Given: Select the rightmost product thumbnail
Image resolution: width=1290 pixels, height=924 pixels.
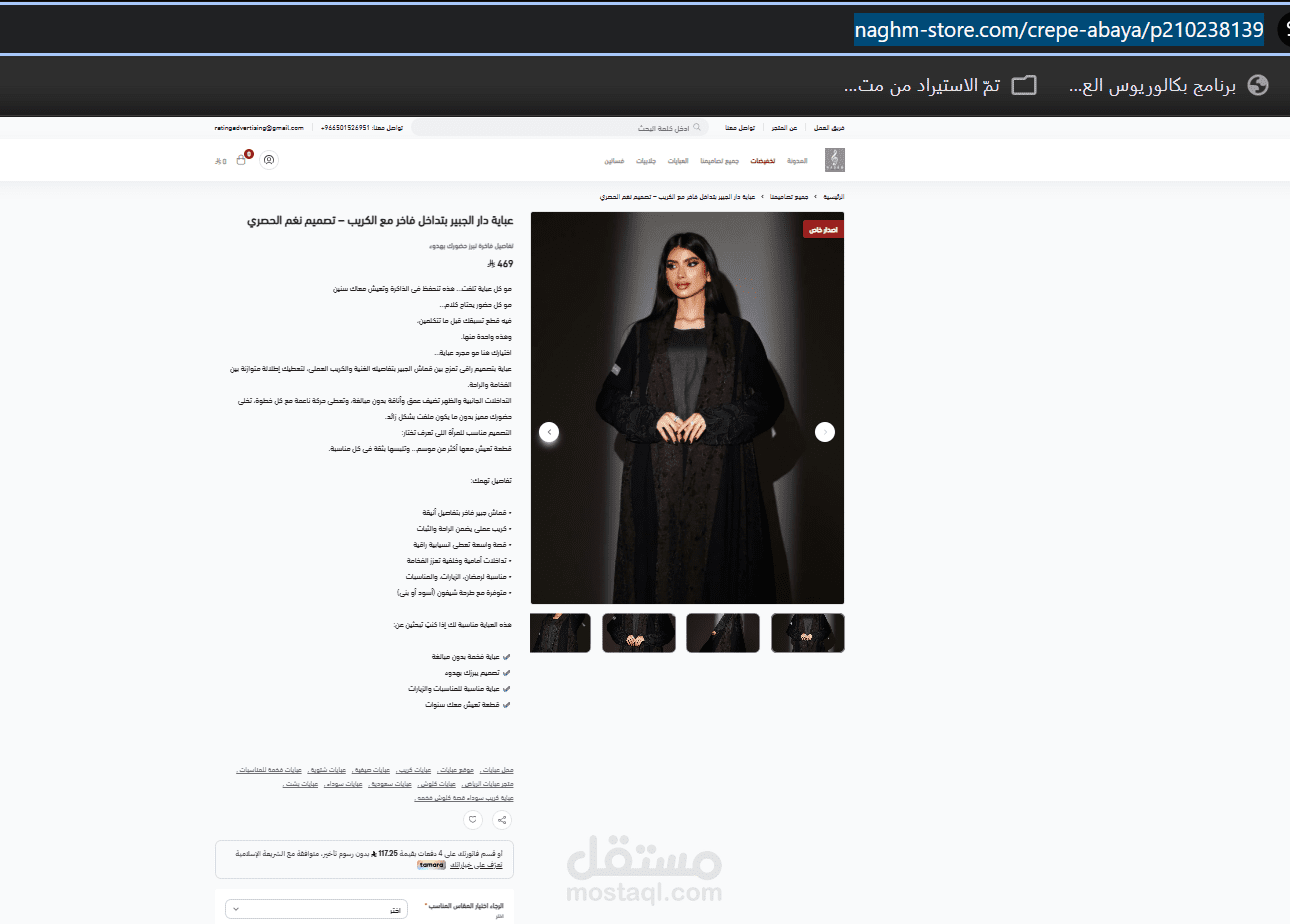Looking at the screenshot, I should click(x=807, y=633).
